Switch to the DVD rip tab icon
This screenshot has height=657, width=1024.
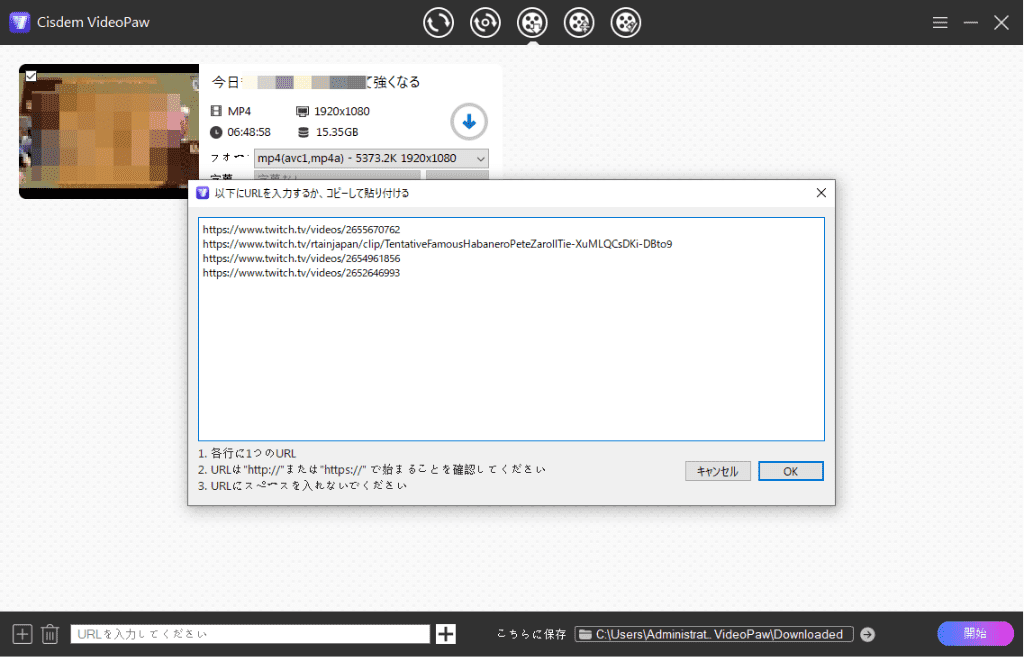(485, 22)
